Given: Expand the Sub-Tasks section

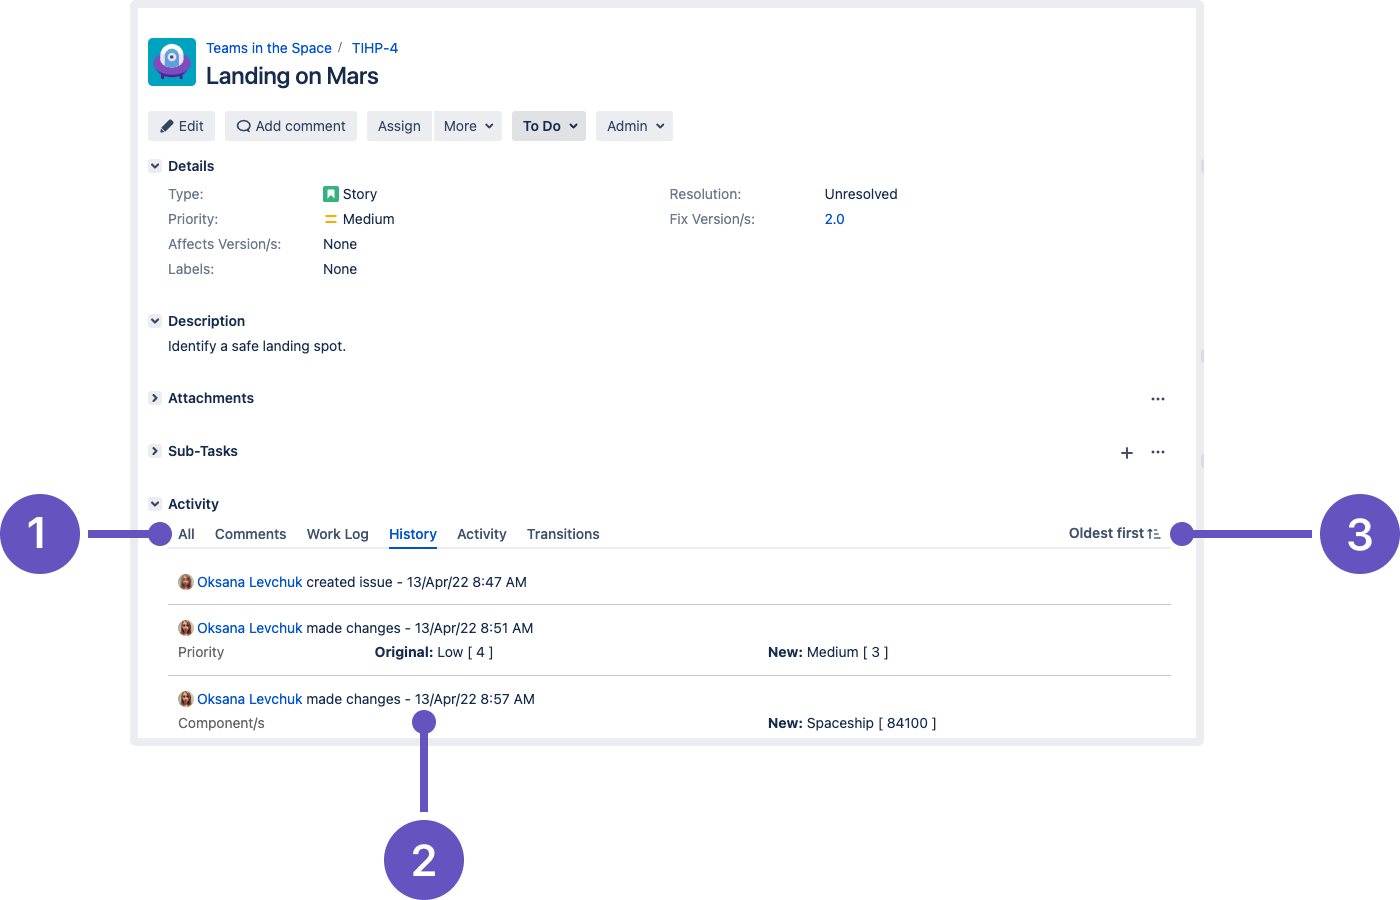Looking at the screenshot, I should (155, 451).
